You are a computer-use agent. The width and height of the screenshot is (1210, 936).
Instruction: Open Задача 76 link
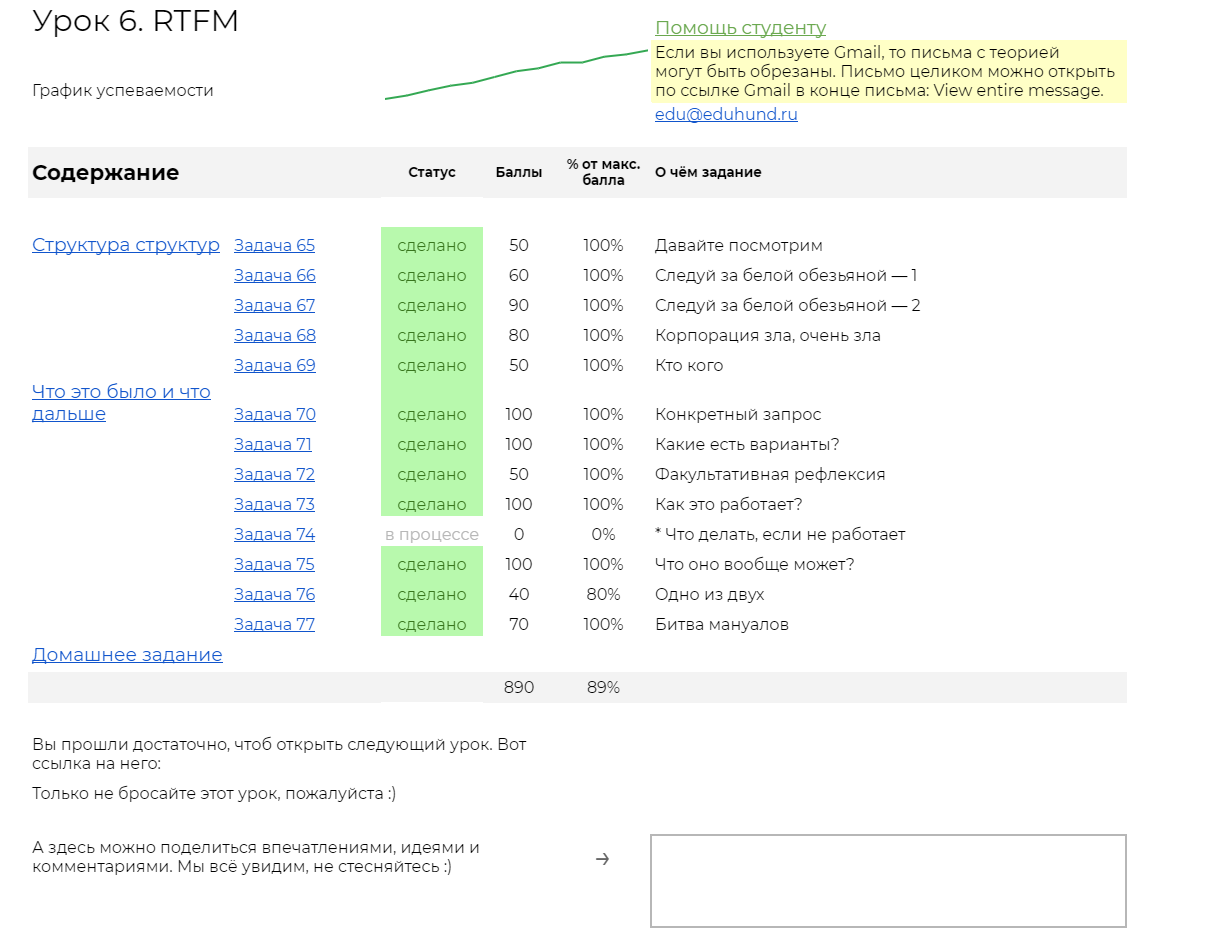click(x=274, y=594)
